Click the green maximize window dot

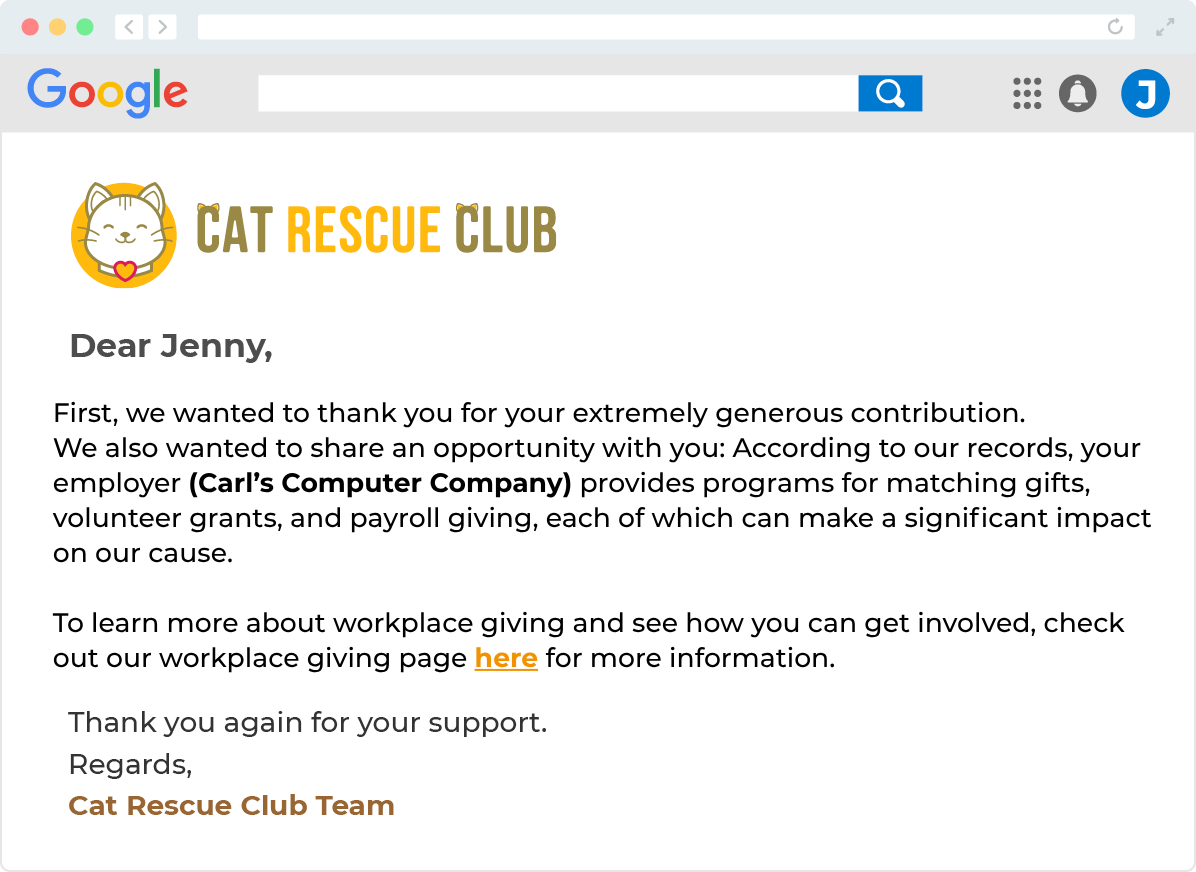pyautogui.click(x=85, y=27)
